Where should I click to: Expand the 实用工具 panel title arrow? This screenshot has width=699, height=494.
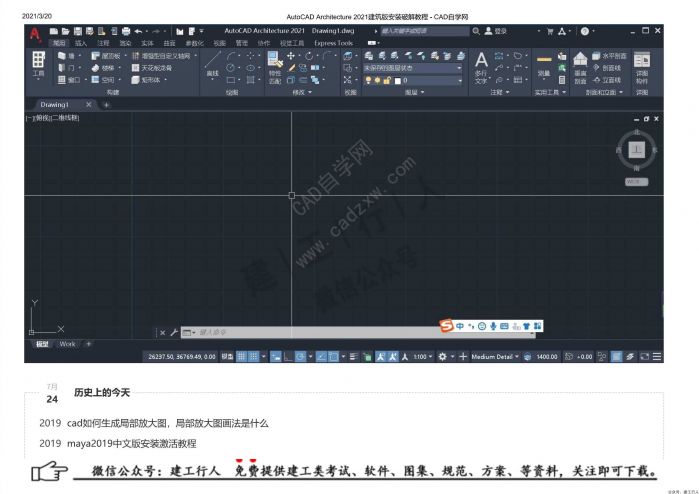pyautogui.click(x=564, y=92)
